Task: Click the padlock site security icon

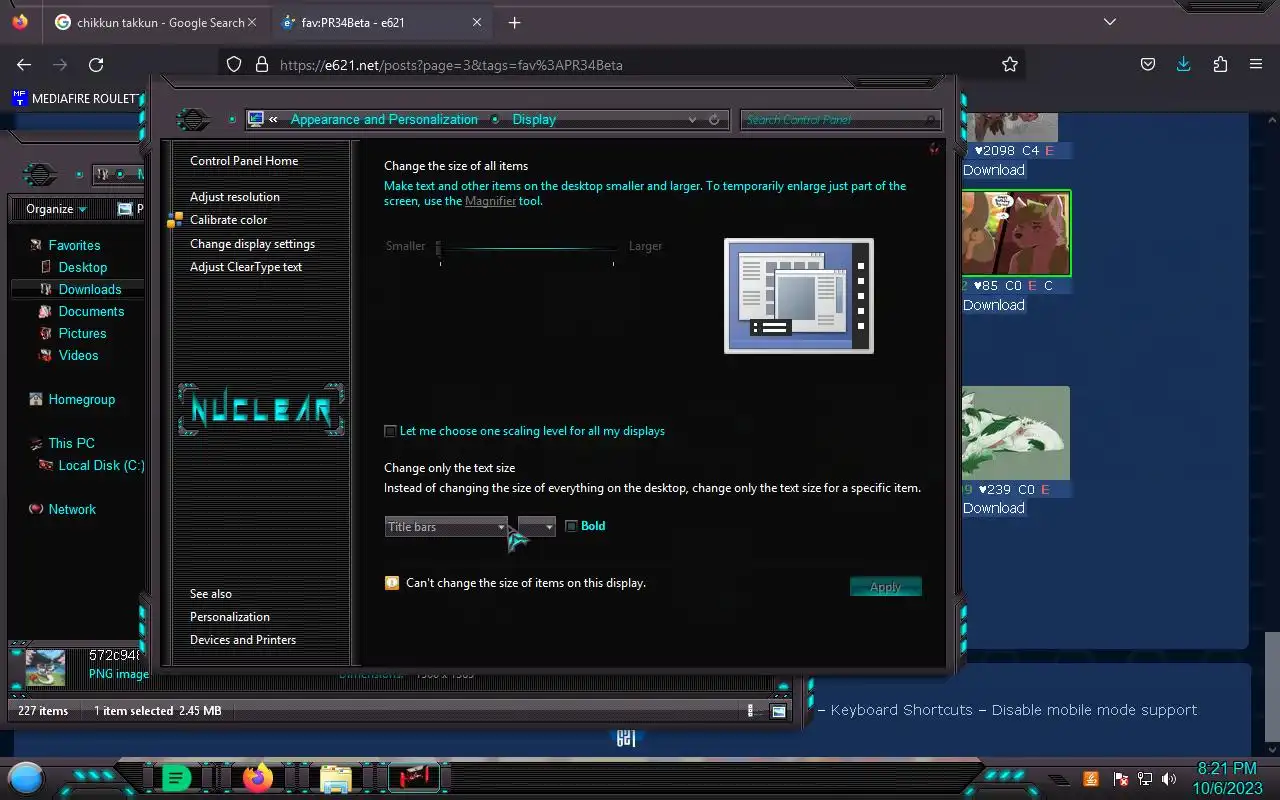Action: pos(262,64)
